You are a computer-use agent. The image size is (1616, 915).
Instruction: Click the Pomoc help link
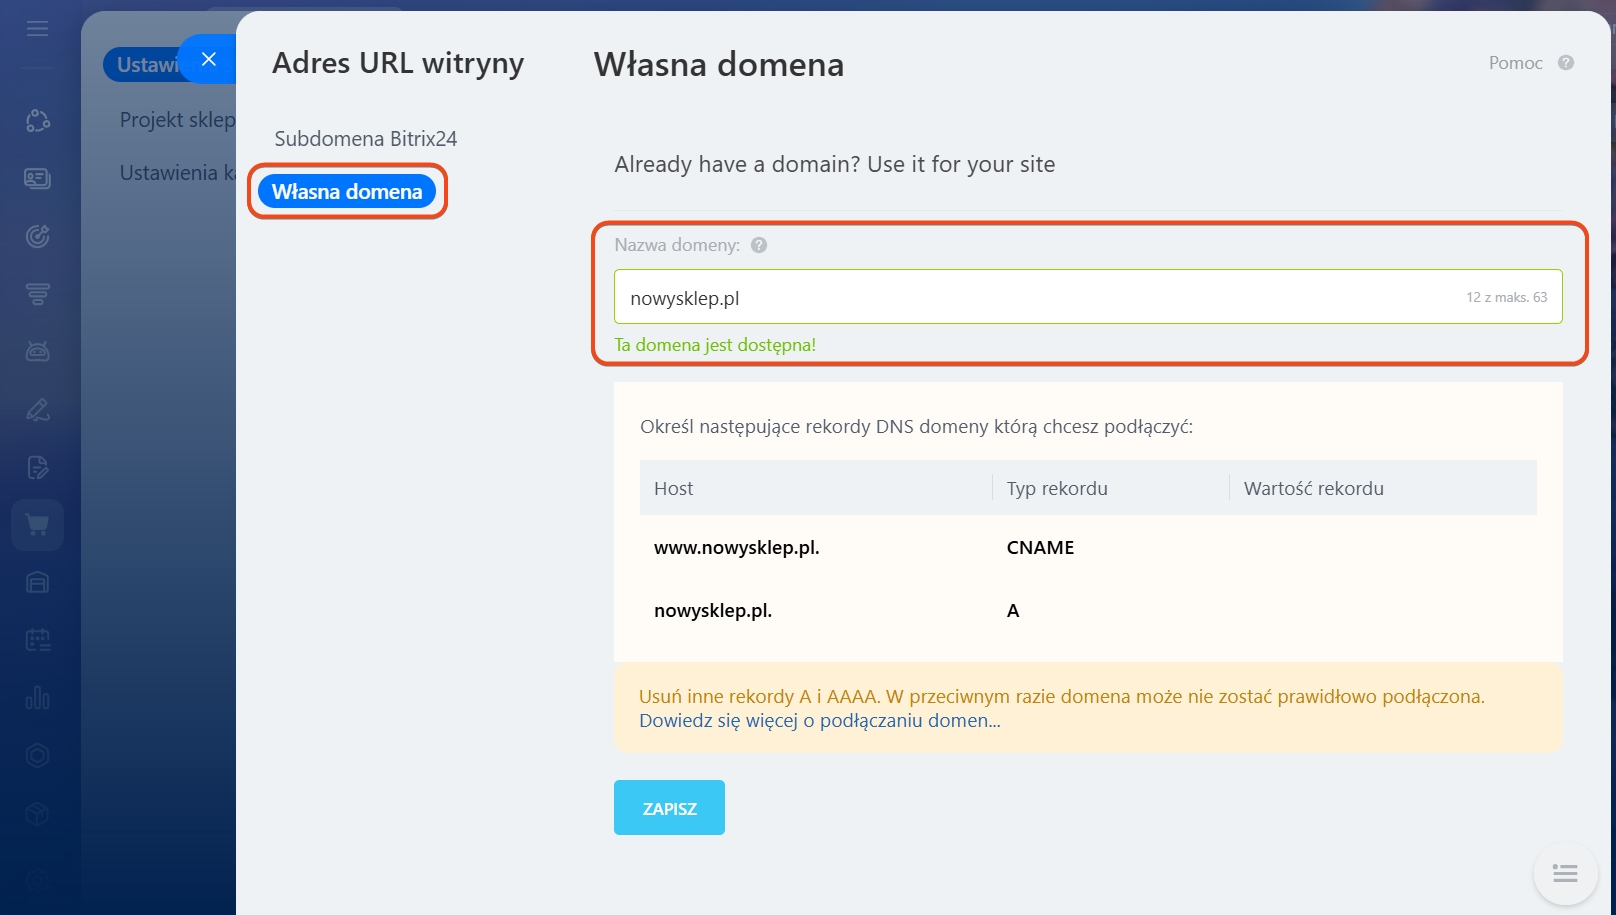[1515, 63]
